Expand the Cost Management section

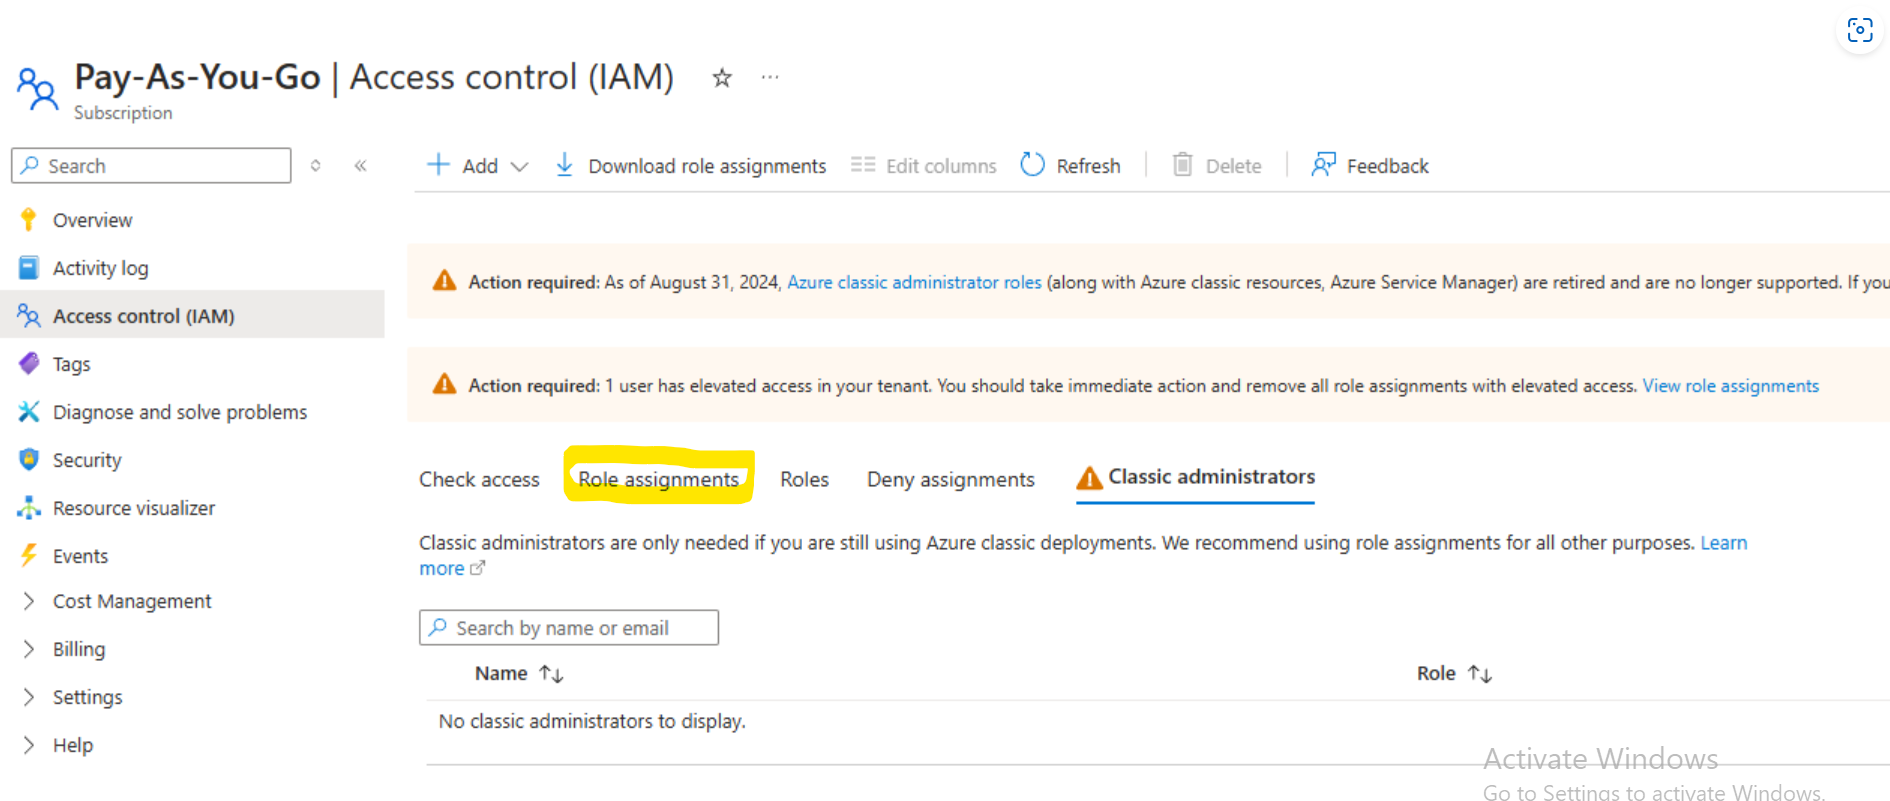[x=29, y=600]
